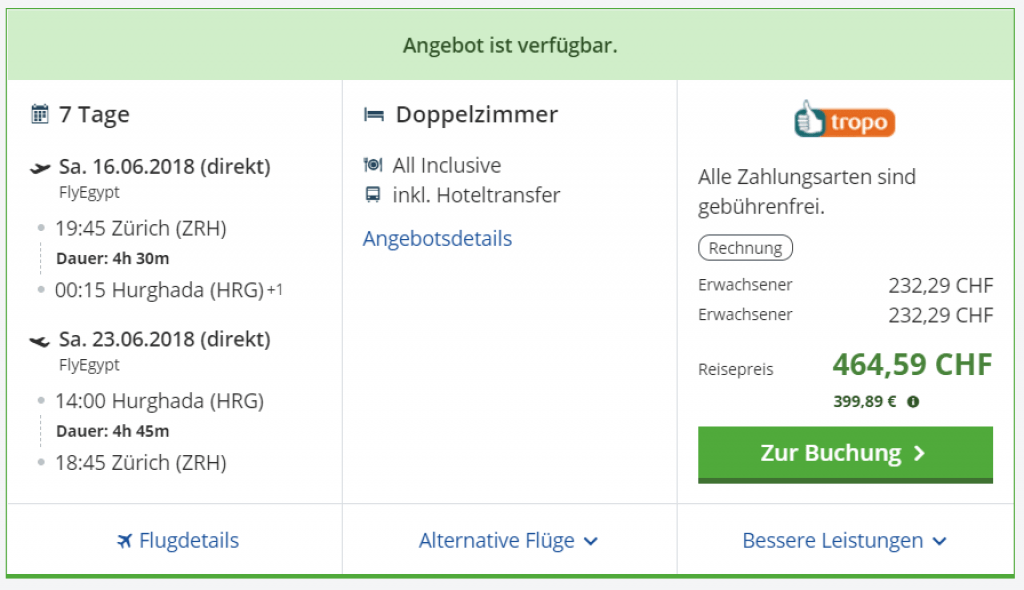
Task: Click the 464,59 CHF total price
Action: coord(912,365)
